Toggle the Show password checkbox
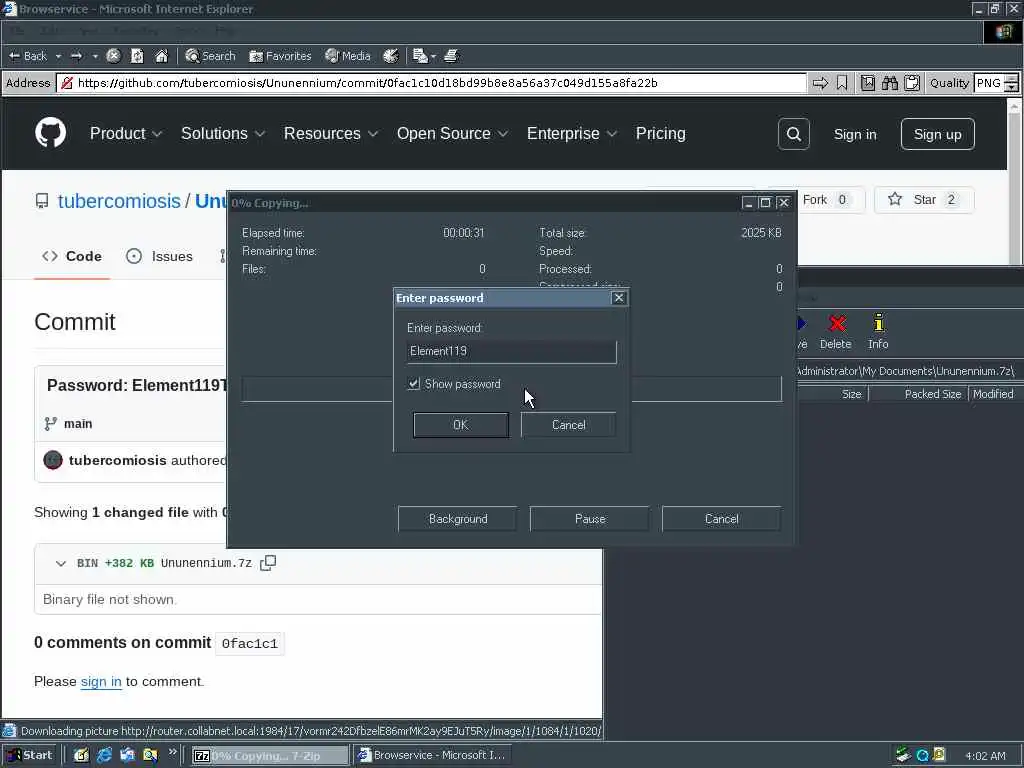 (413, 384)
